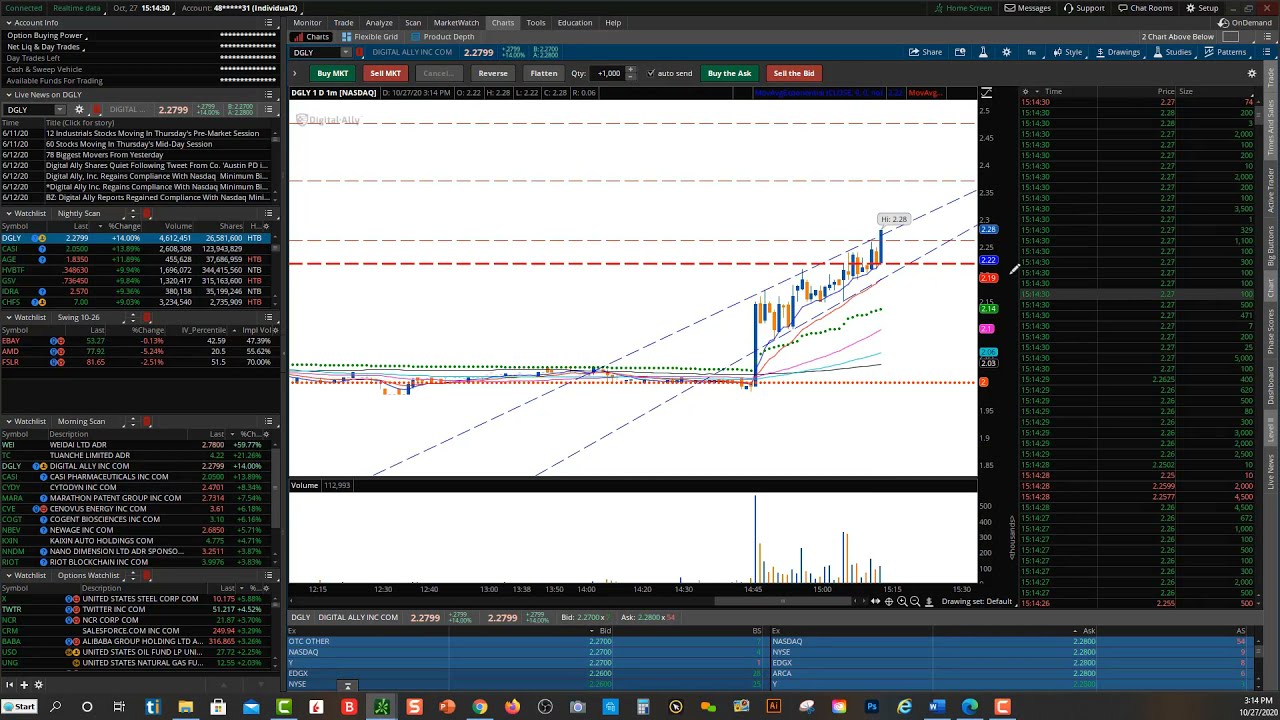Click the Sell MKT button
The height and width of the screenshot is (720, 1280).
point(385,73)
